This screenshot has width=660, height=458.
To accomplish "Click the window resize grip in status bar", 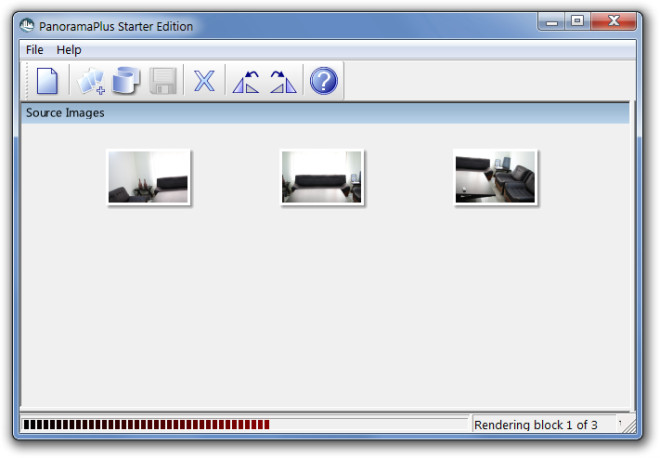I will (630, 426).
